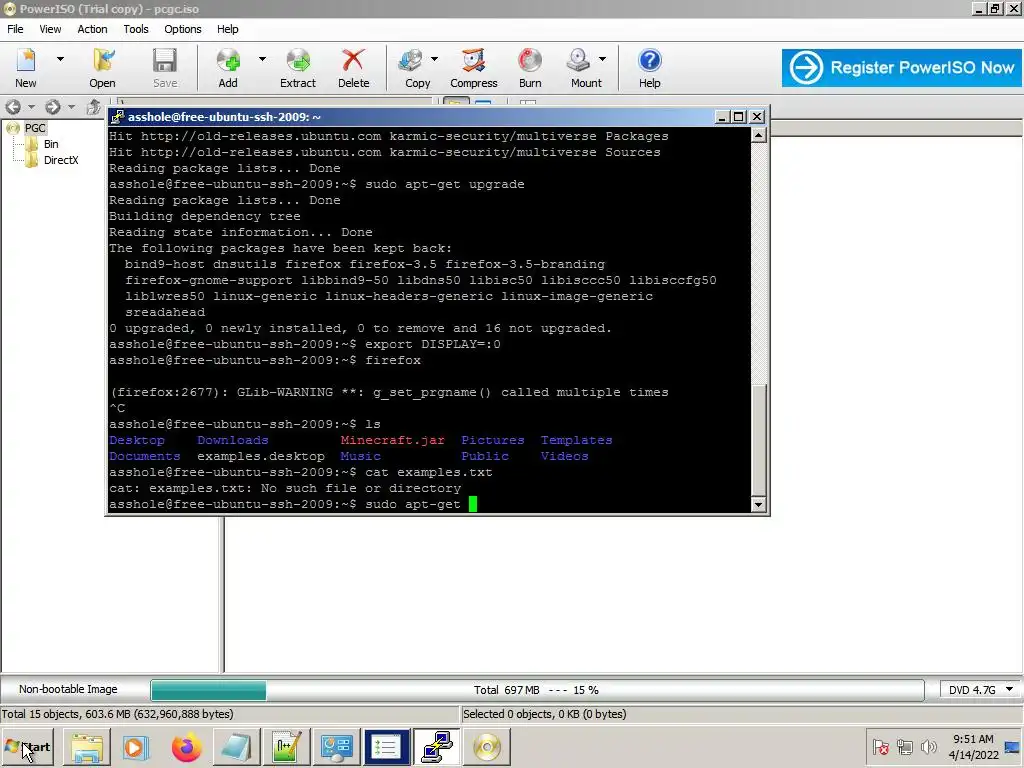
Task: Click the Forward navigation arrow icon
Action: 53,106
